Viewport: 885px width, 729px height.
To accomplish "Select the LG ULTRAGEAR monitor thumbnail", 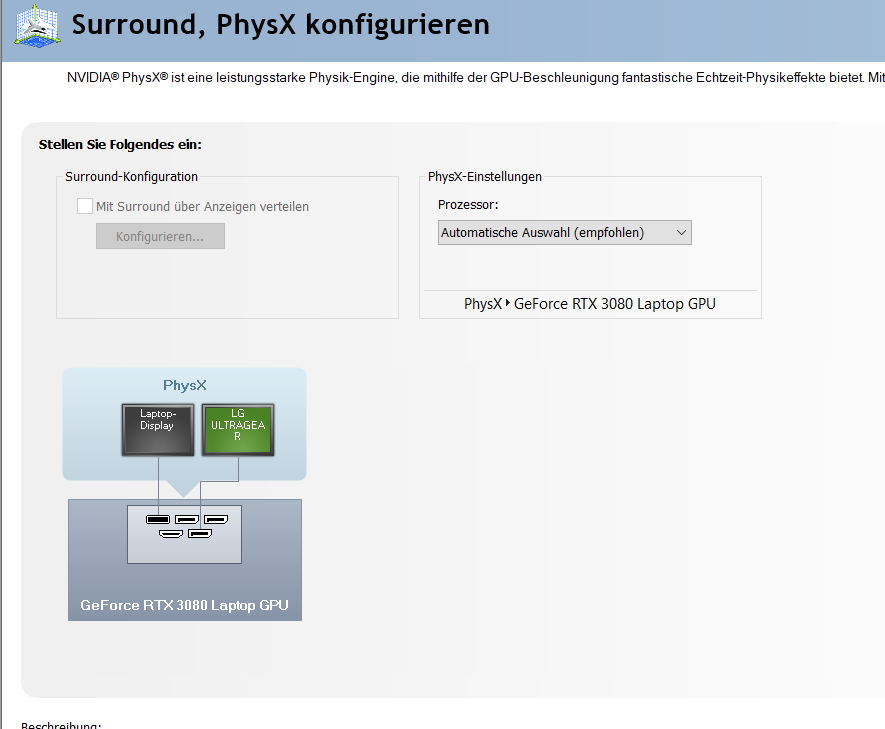I will point(238,430).
